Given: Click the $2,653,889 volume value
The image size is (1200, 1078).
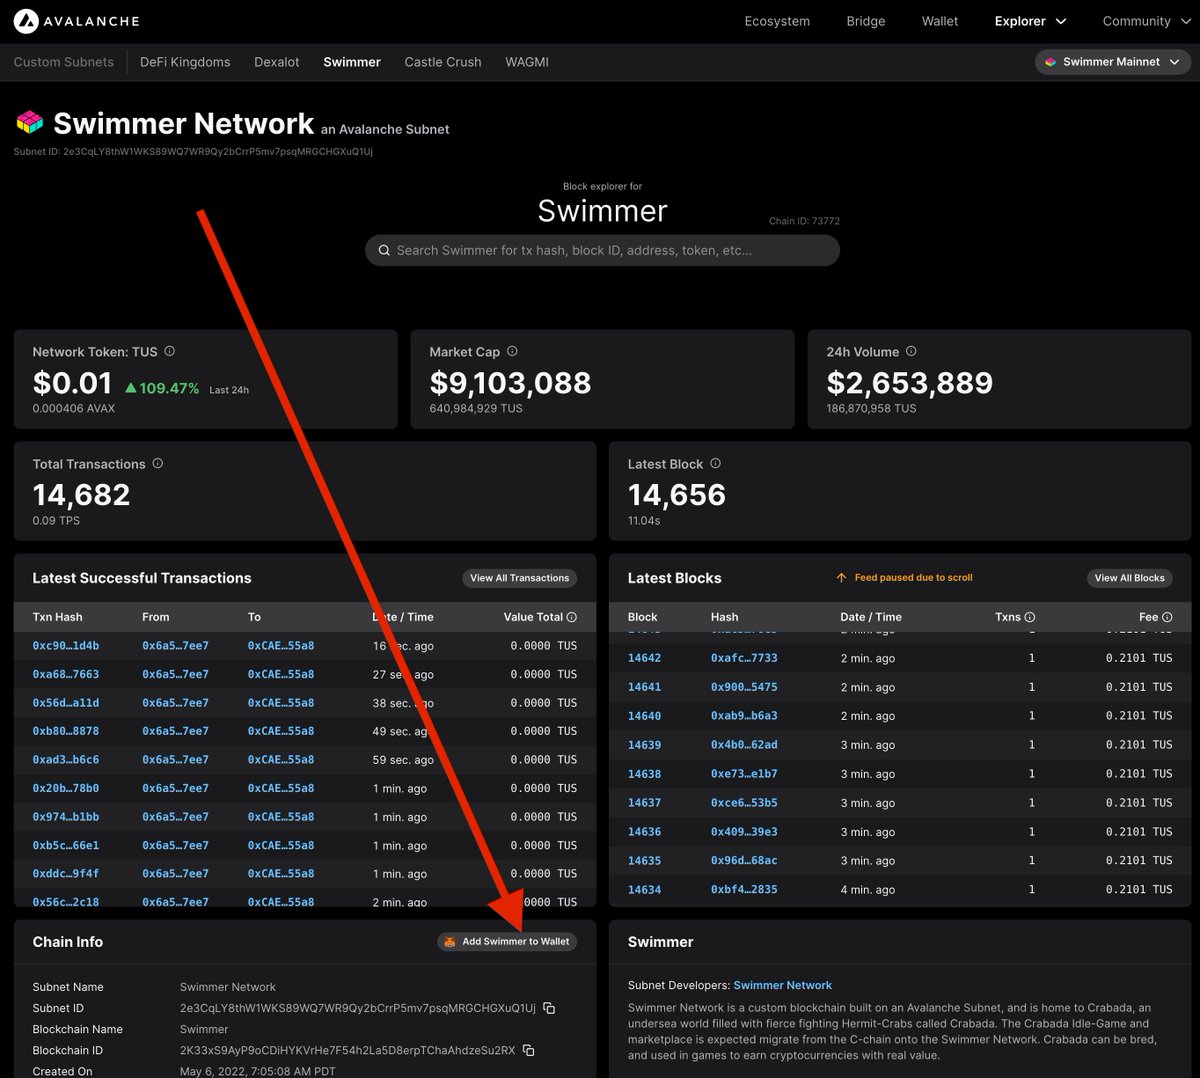Looking at the screenshot, I should point(910,383).
